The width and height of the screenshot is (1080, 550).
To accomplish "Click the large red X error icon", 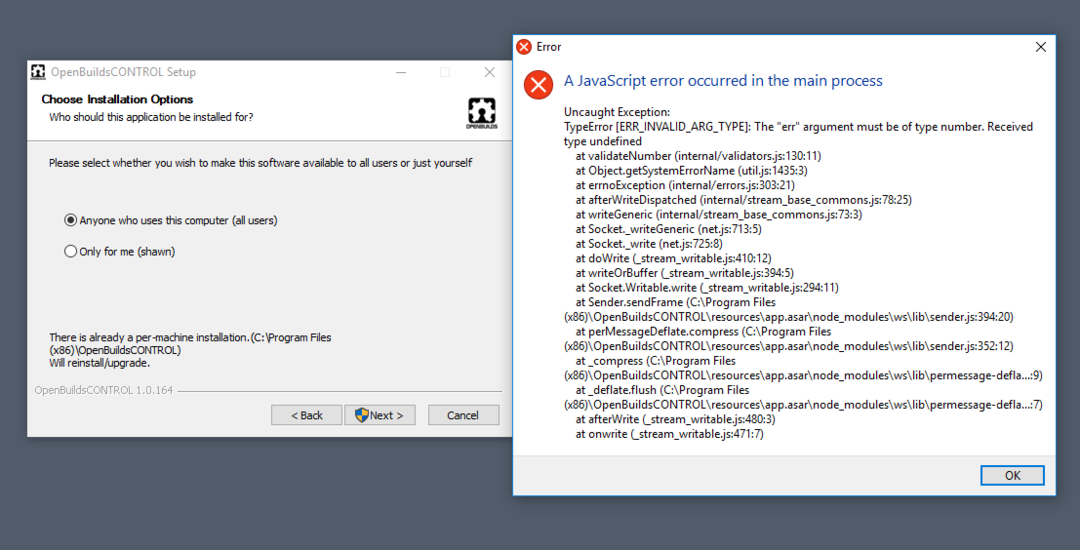I will click(539, 85).
